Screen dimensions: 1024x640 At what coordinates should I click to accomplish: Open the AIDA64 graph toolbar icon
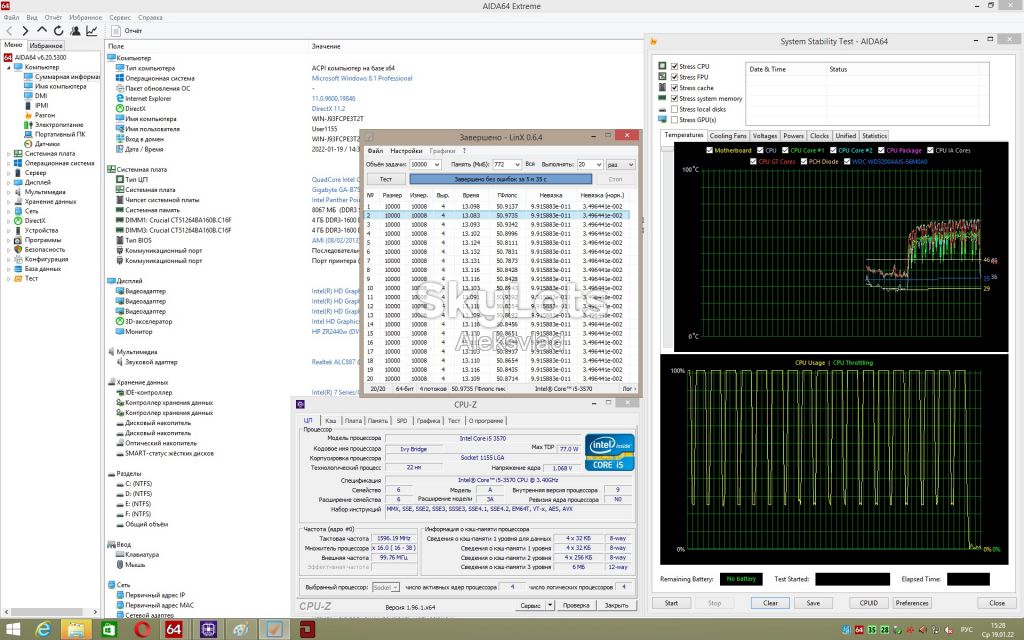(91, 31)
